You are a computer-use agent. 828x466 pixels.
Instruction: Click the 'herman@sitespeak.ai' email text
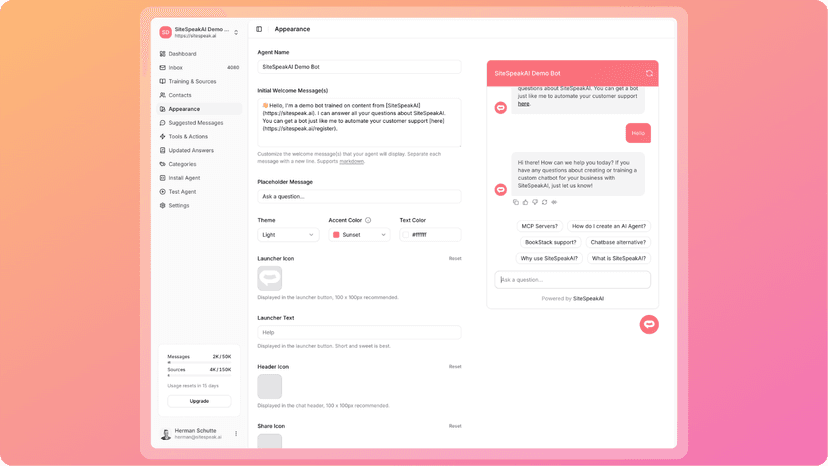click(198, 437)
